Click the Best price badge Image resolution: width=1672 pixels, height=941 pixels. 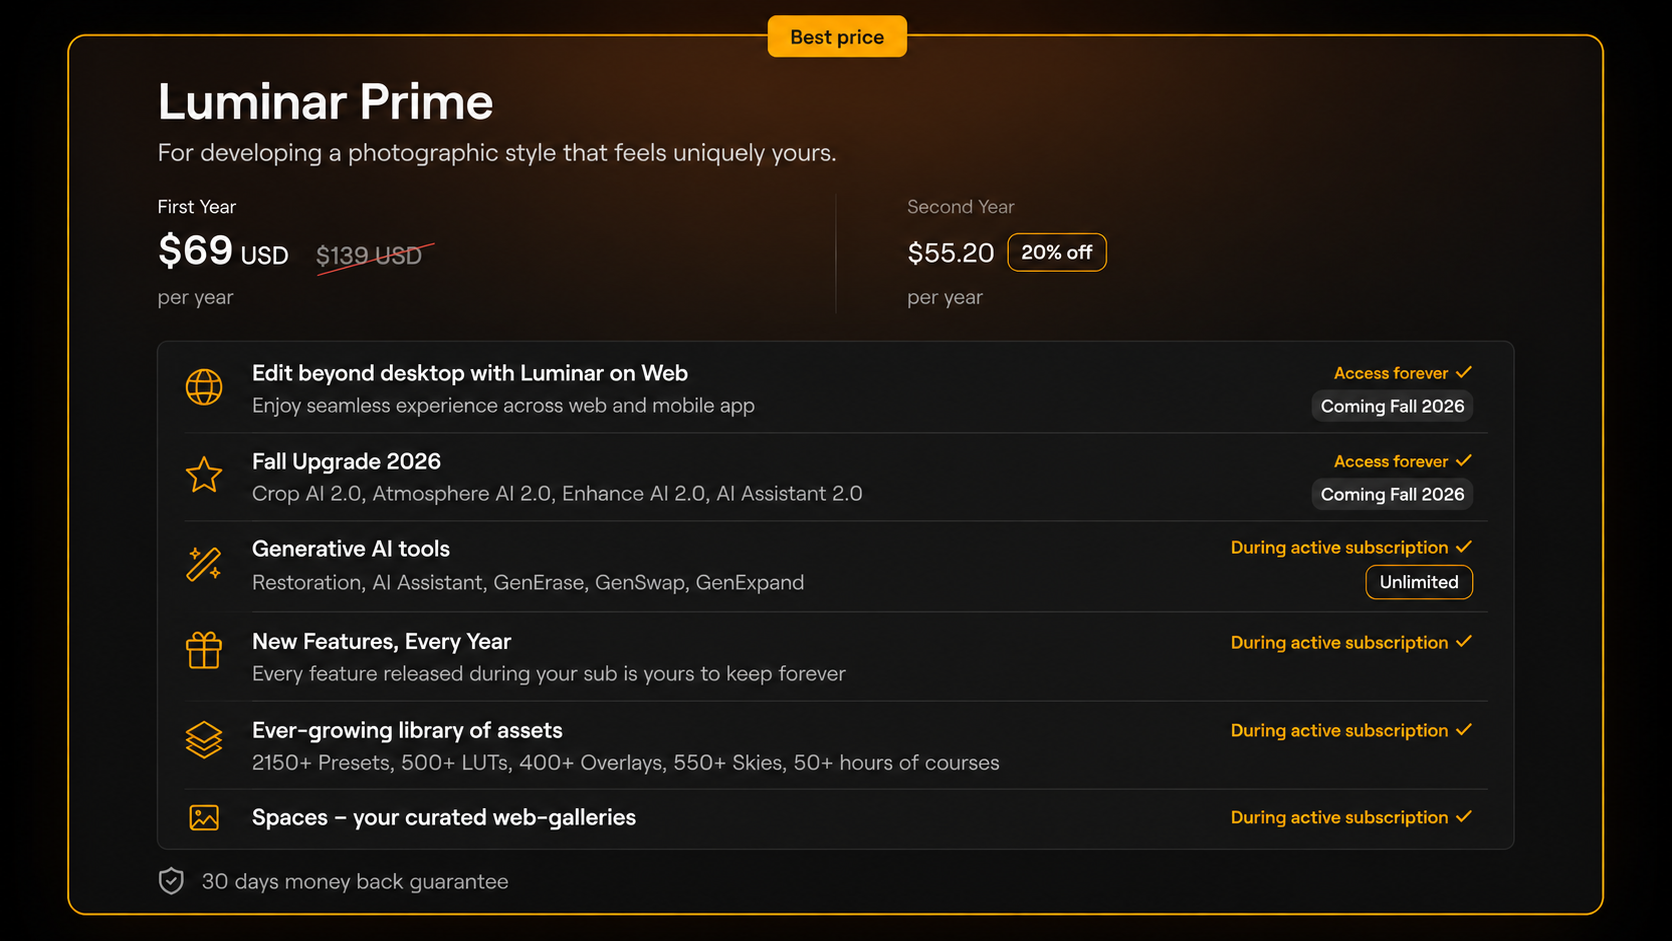(x=837, y=37)
